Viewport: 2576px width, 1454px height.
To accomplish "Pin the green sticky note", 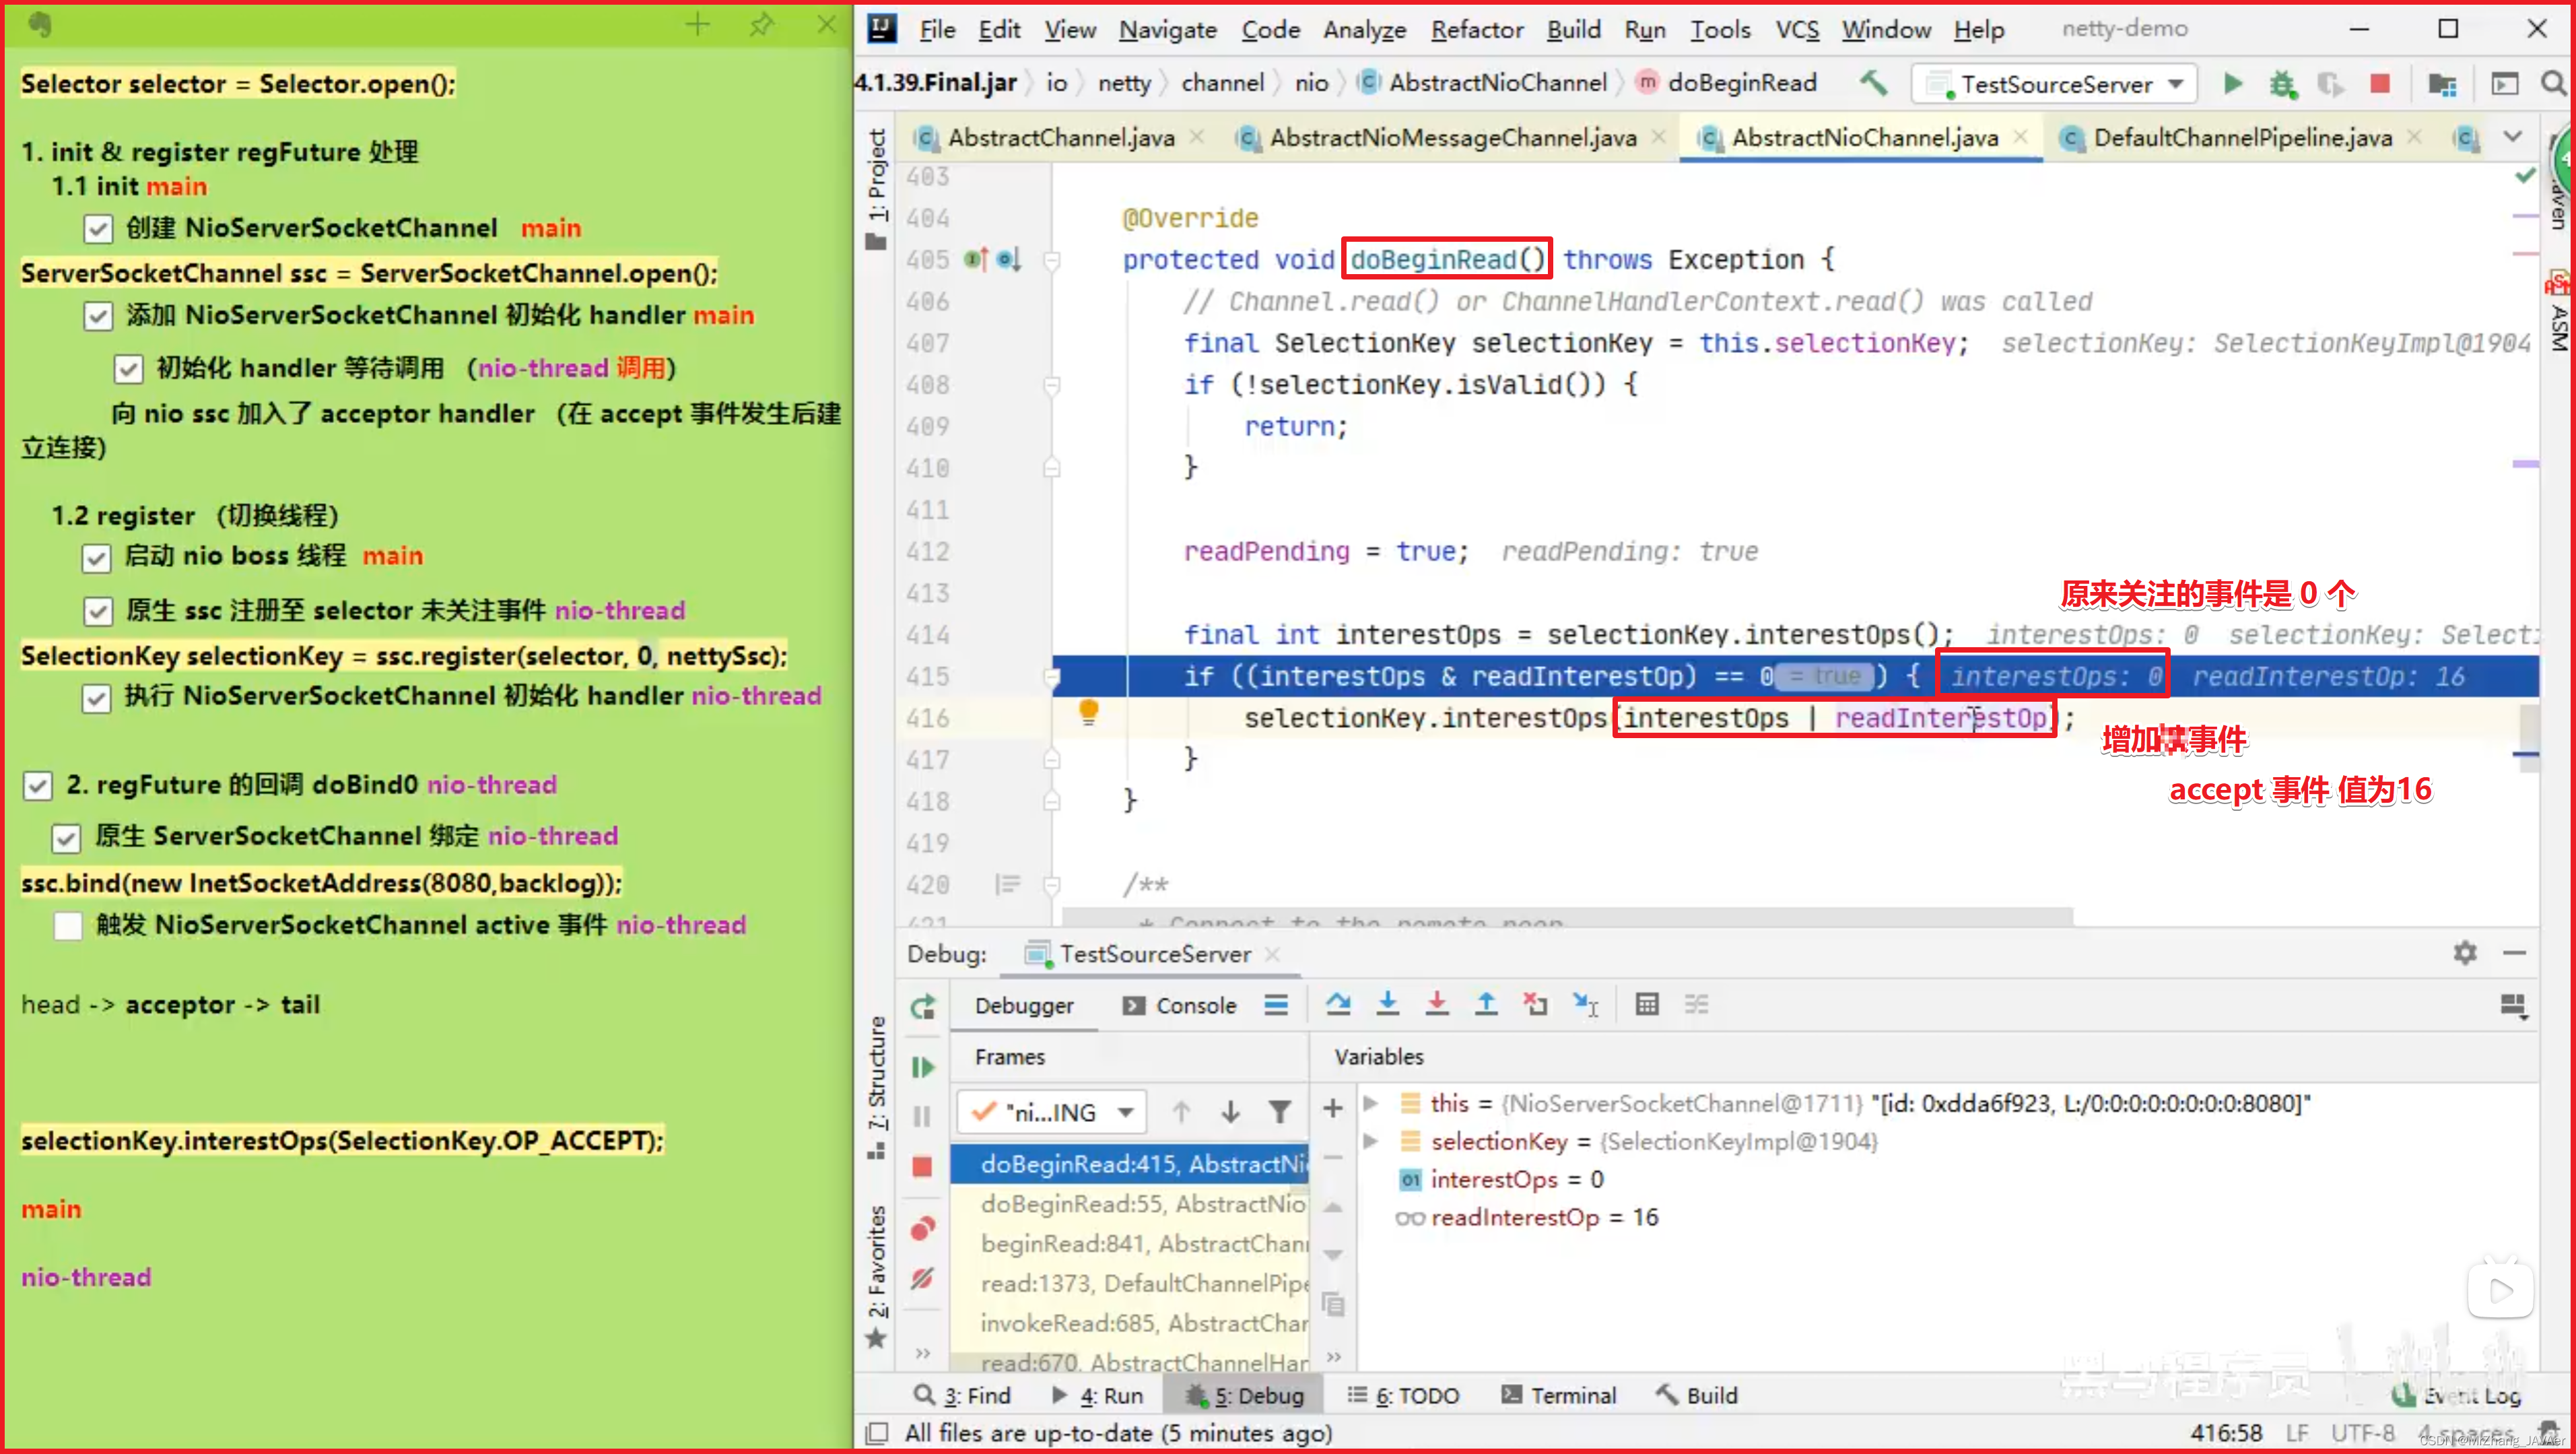I will click(761, 24).
